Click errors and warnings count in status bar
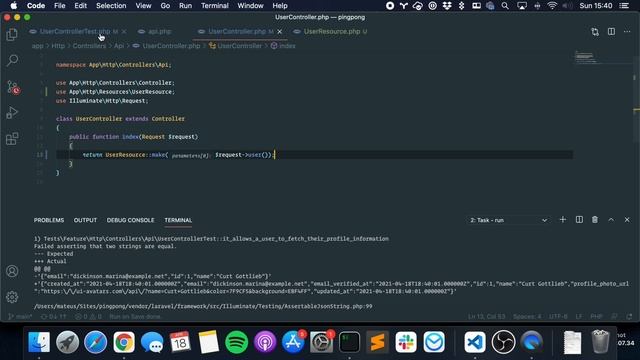 coord(88,316)
